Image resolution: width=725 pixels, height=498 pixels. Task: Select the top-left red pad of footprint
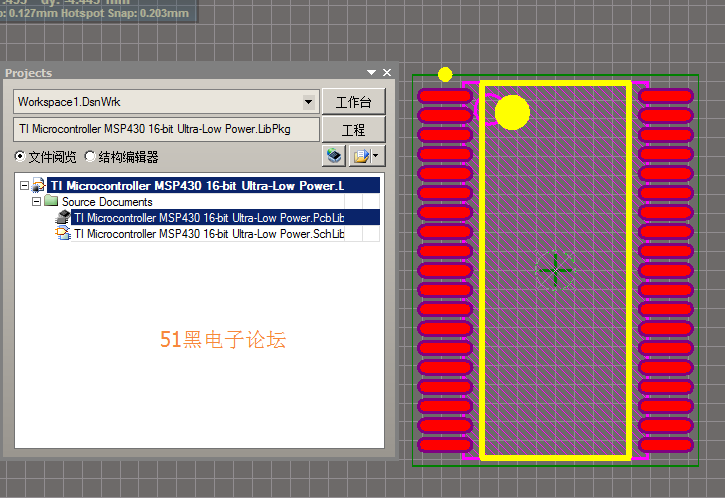(445, 96)
